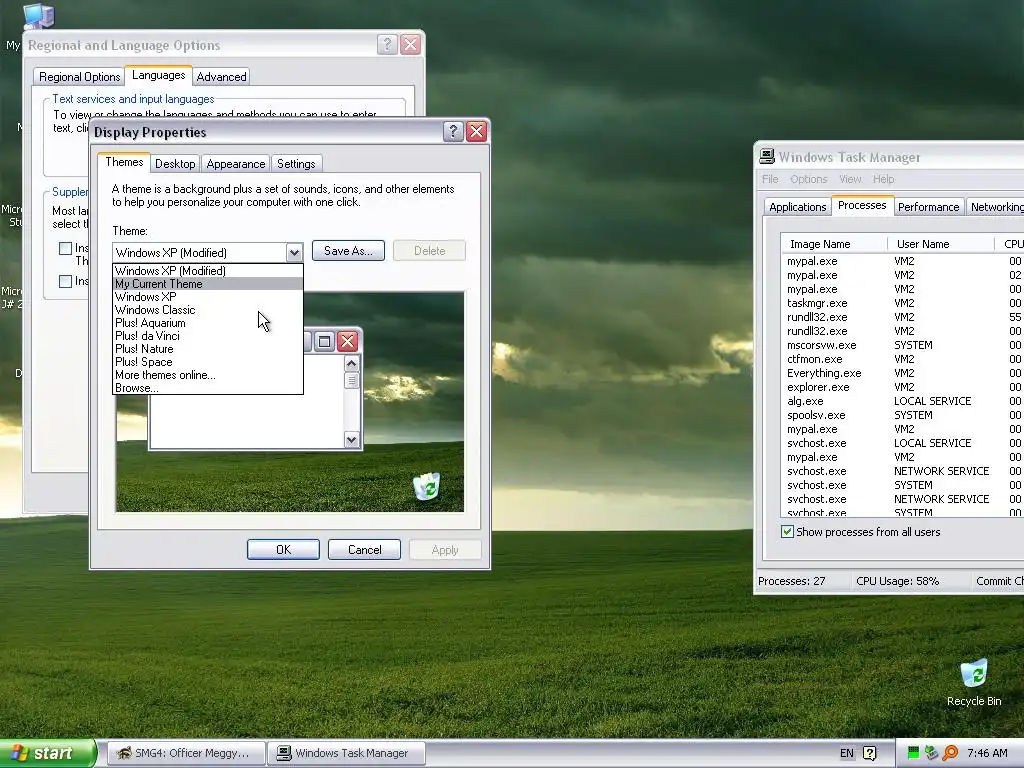Screen dimensions: 1024x768
Task: Open the Task Manager Help menu
Action: (x=883, y=179)
